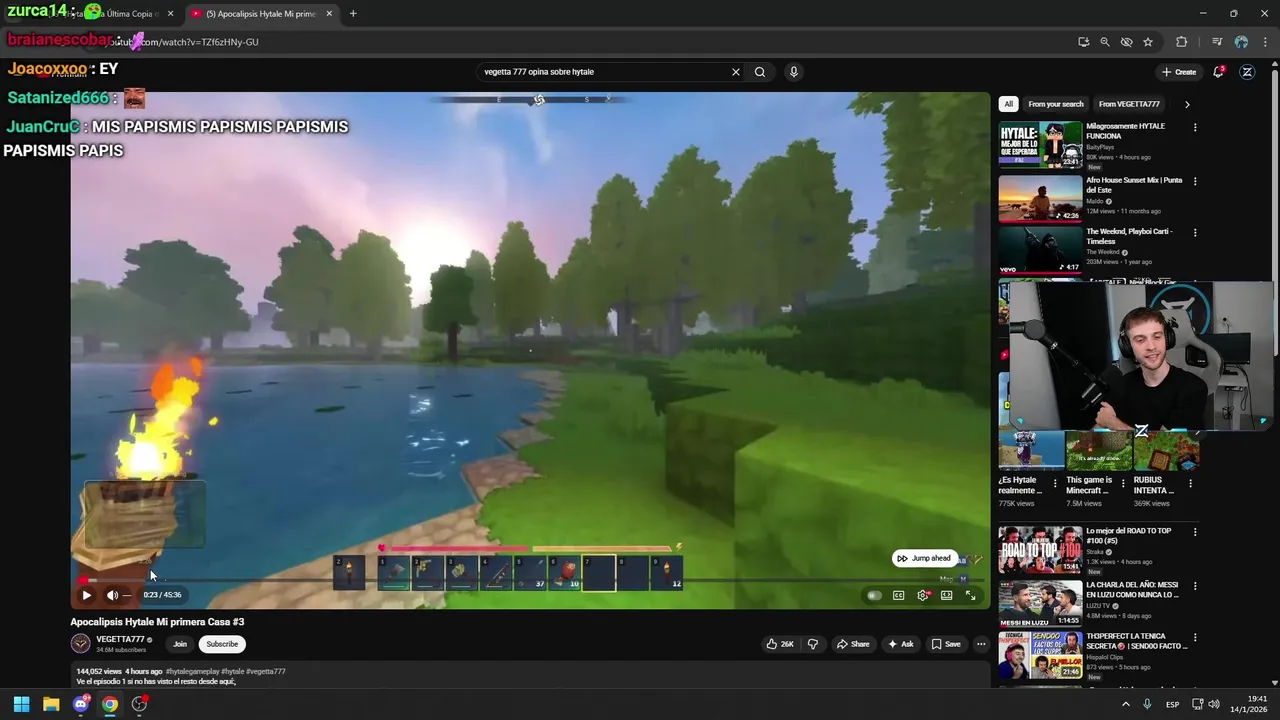Click the Create button

(x=1179, y=72)
